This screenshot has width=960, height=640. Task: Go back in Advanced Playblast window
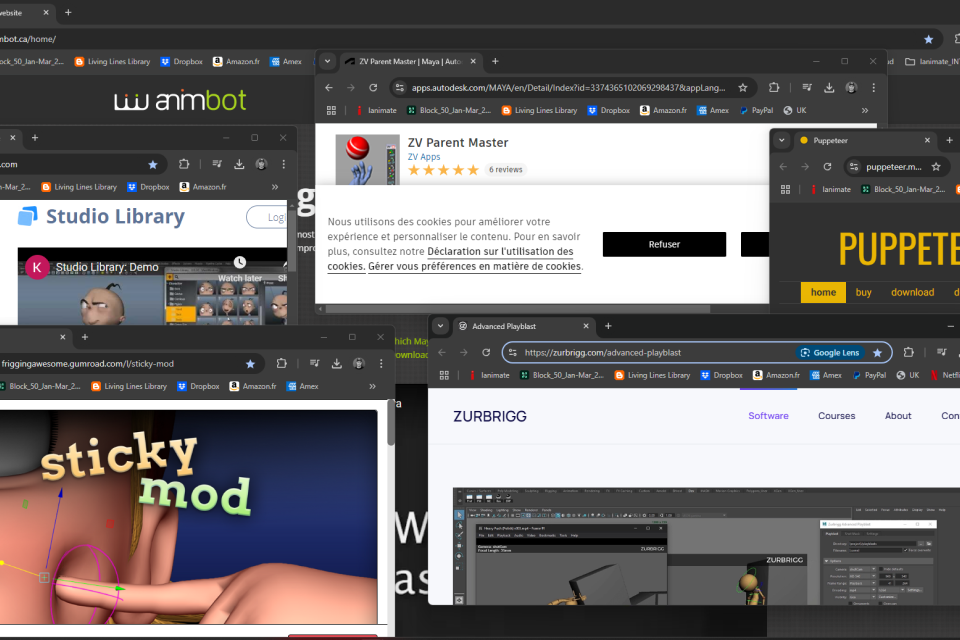click(x=442, y=352)
